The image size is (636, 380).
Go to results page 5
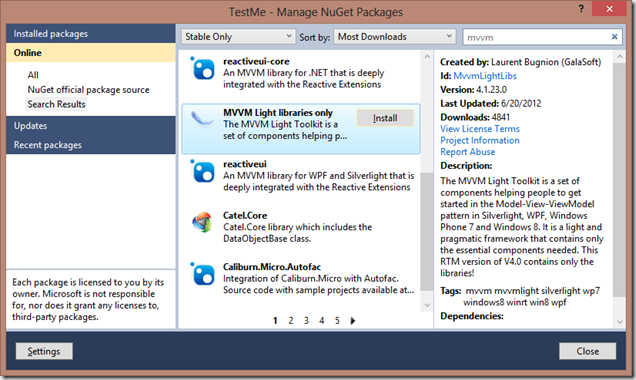click(337, 320)
